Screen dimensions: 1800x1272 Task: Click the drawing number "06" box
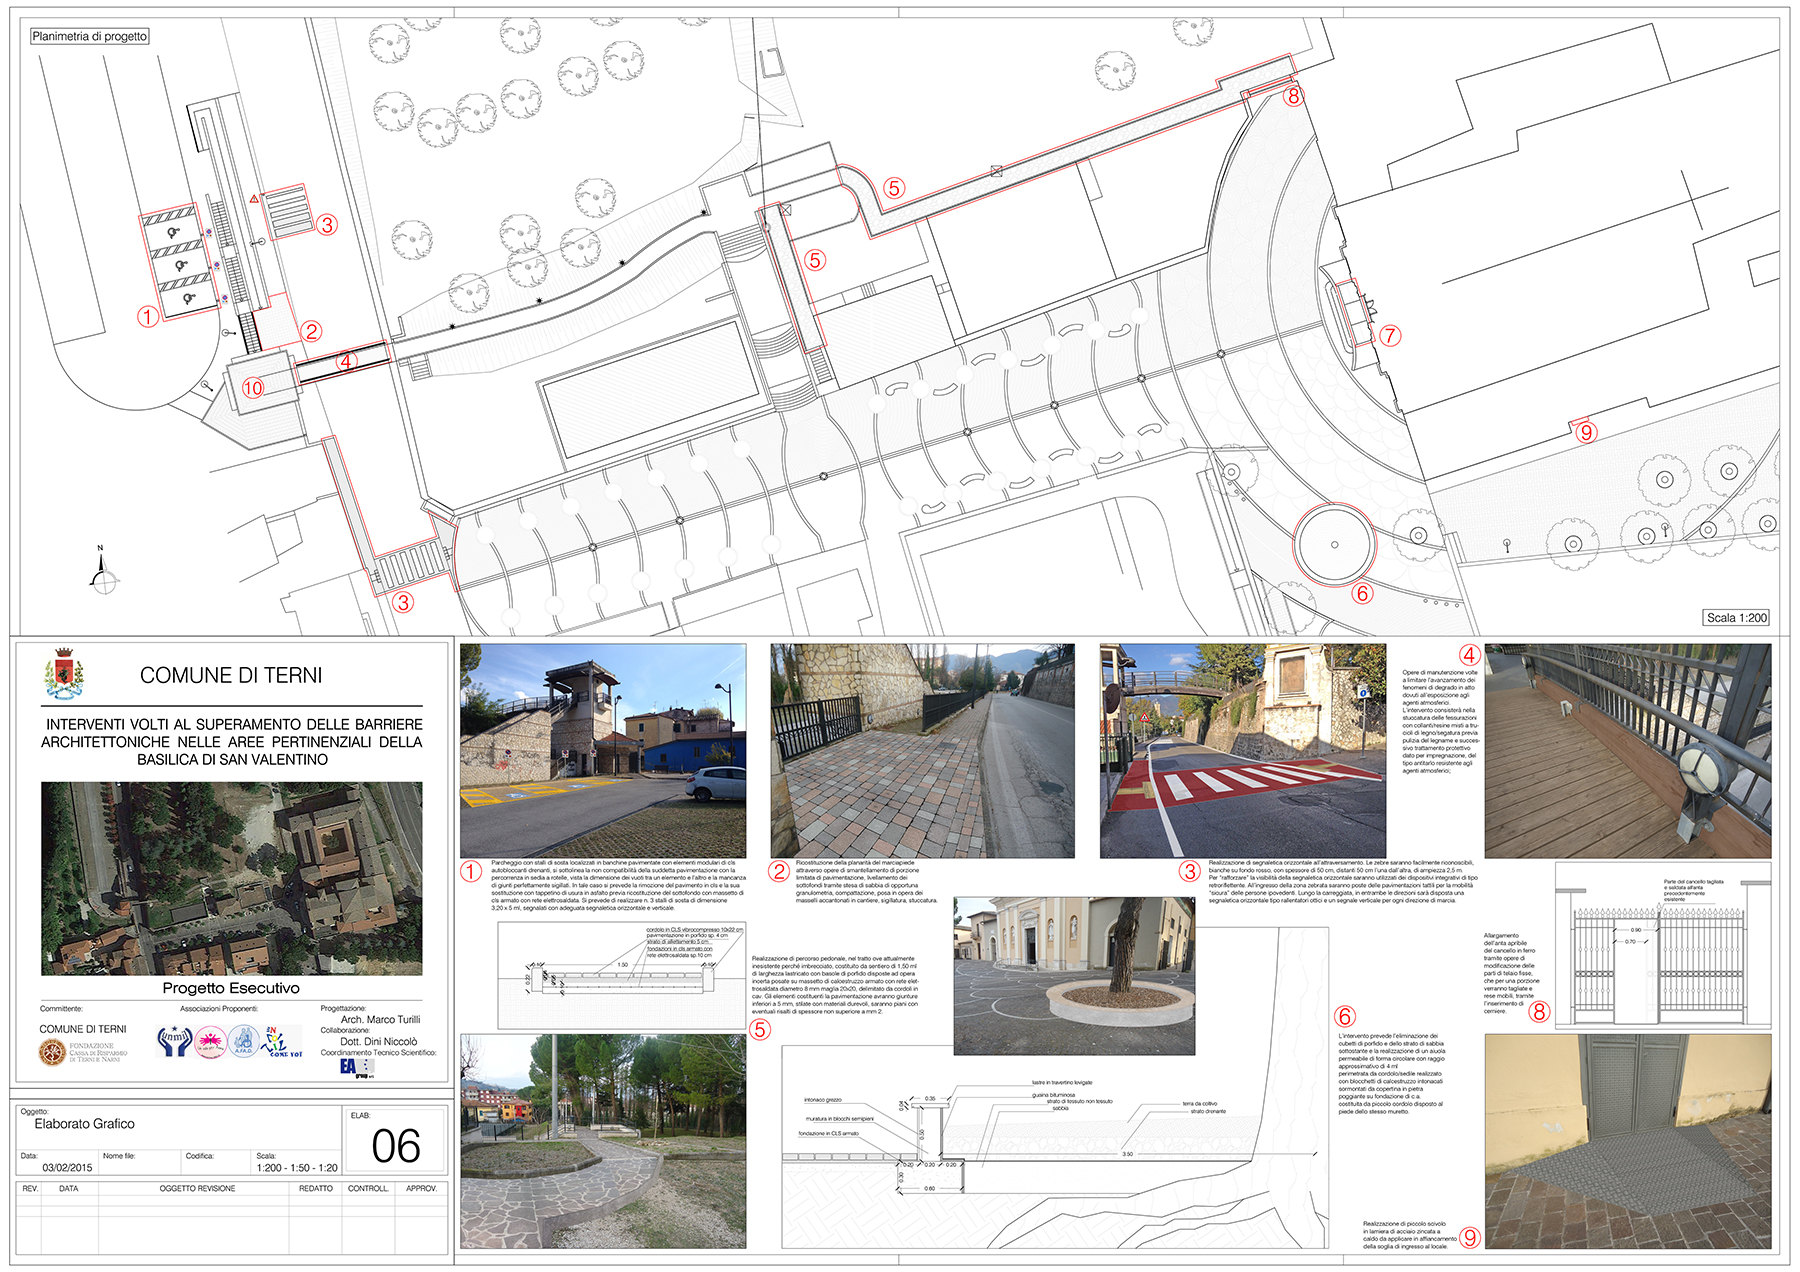pos(395,1146)
